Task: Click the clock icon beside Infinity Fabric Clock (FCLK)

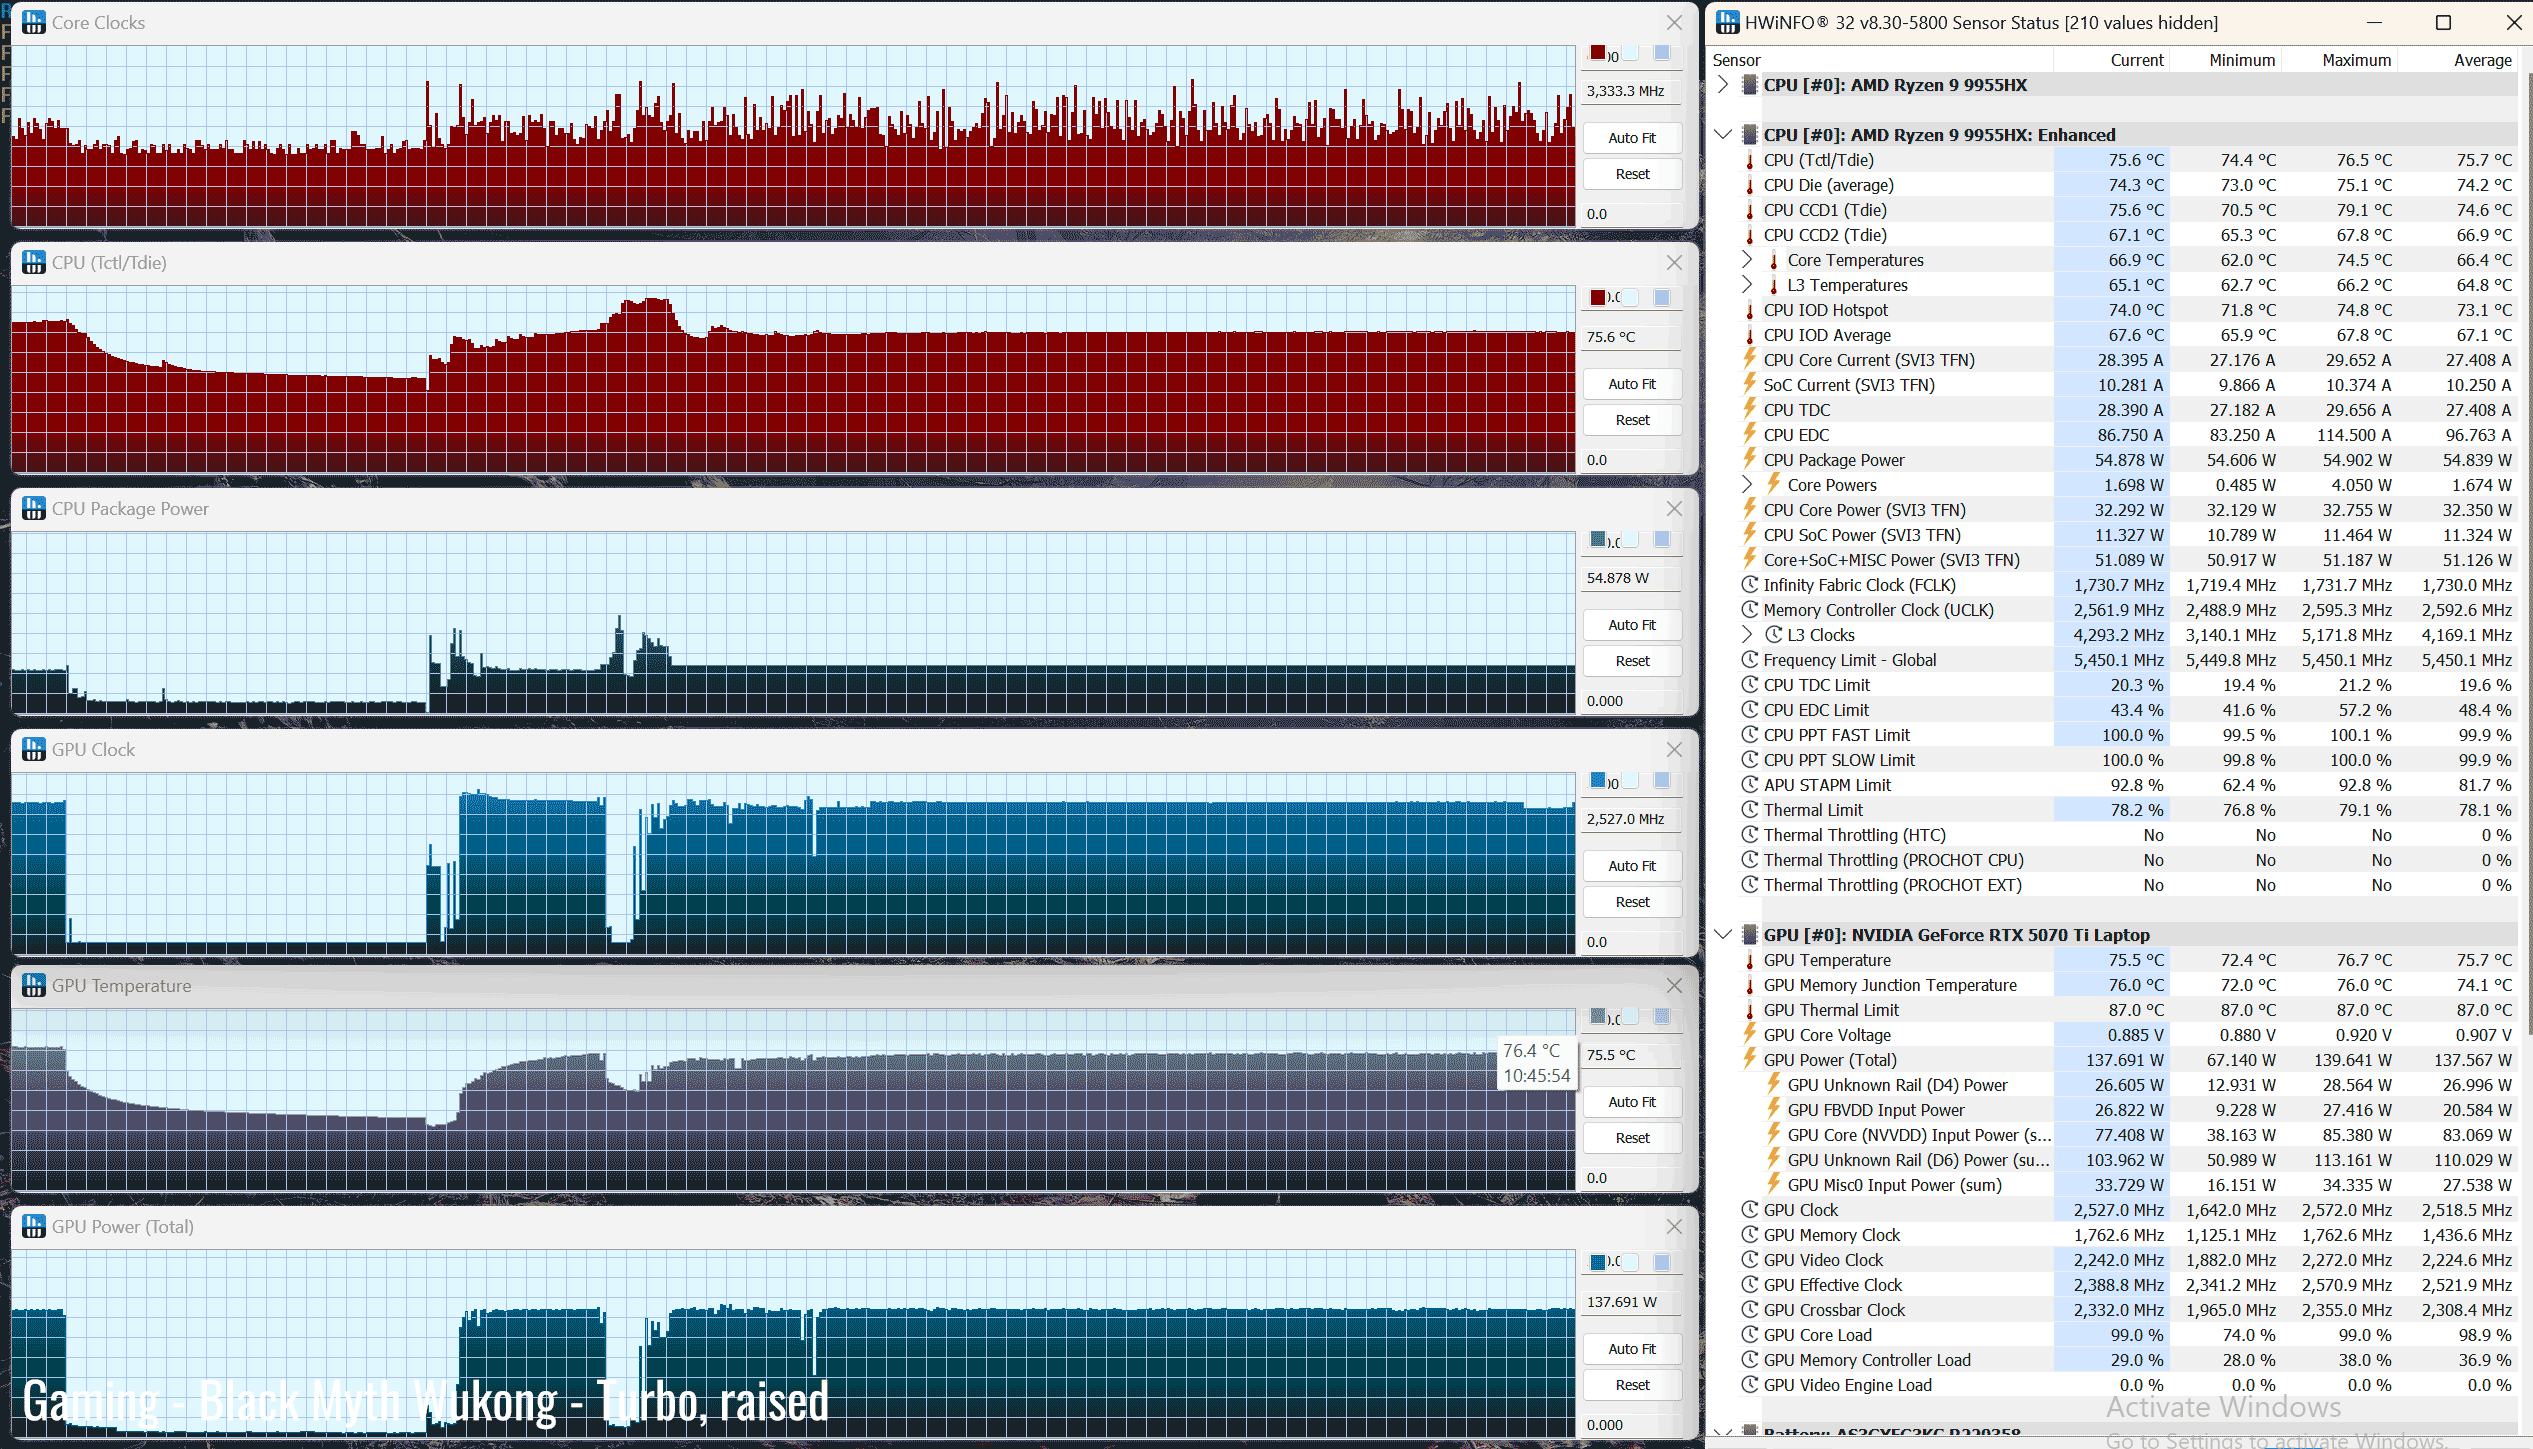Action: (1749, 585)
